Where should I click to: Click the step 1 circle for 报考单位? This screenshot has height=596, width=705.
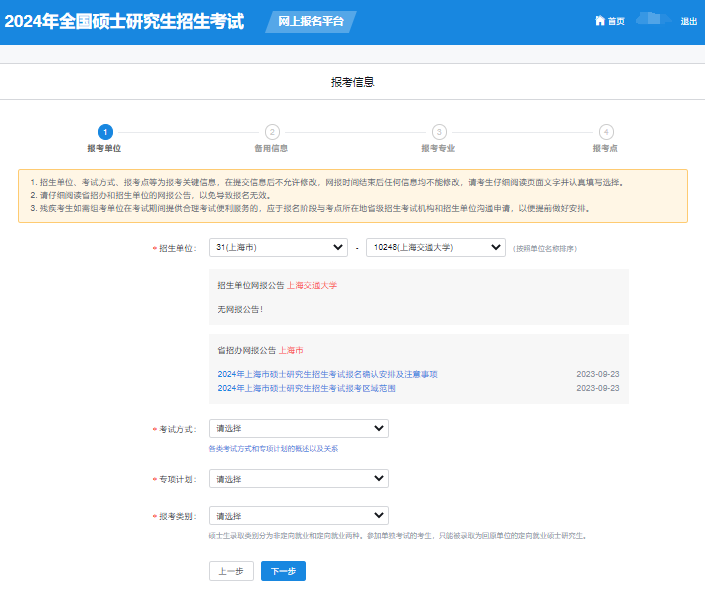(105, 131)
